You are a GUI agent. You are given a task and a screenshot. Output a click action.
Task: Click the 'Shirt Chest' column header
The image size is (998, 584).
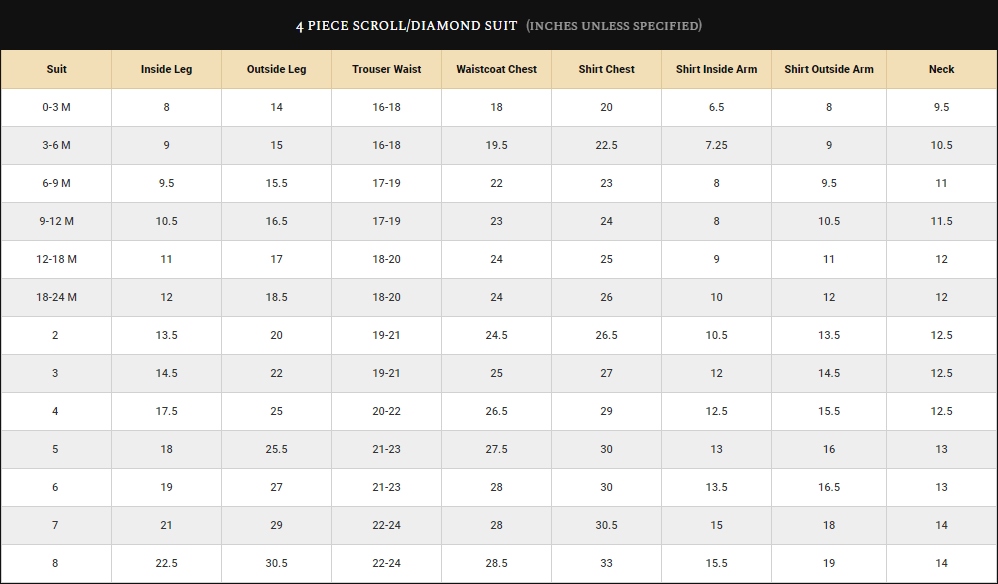[x=606, y=70]
